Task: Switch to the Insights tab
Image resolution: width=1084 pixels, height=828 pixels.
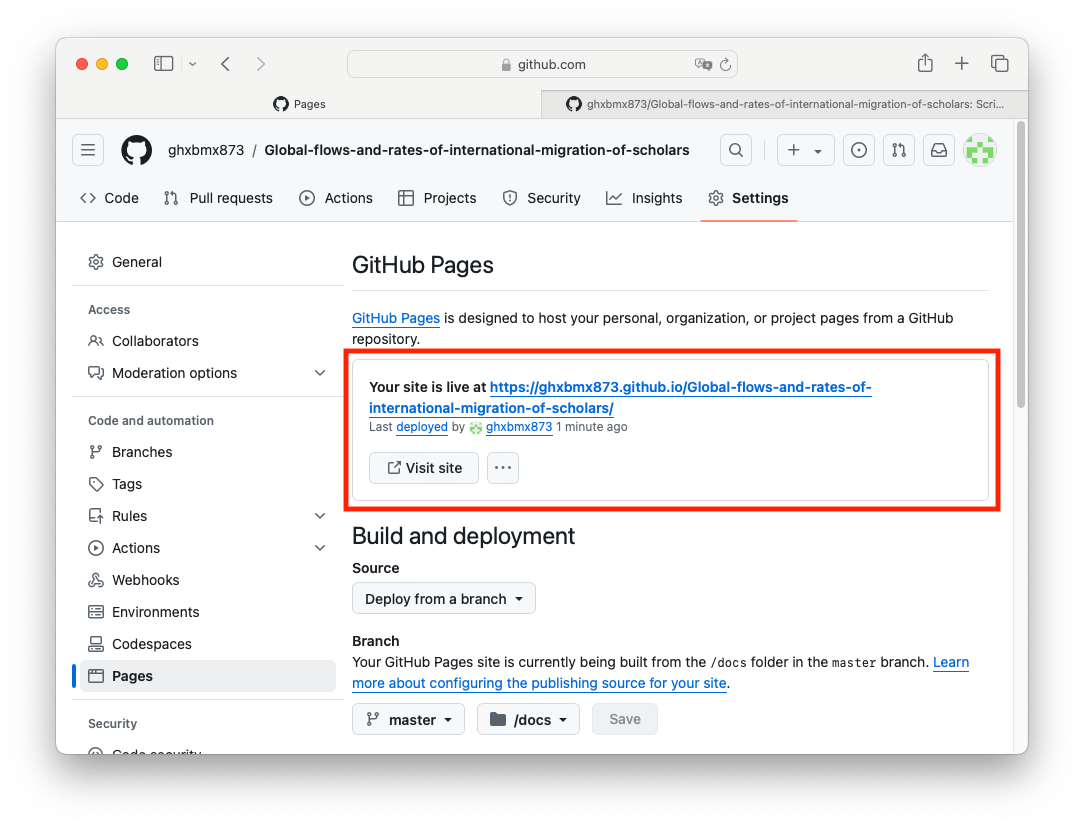Action: click(644, 198)
